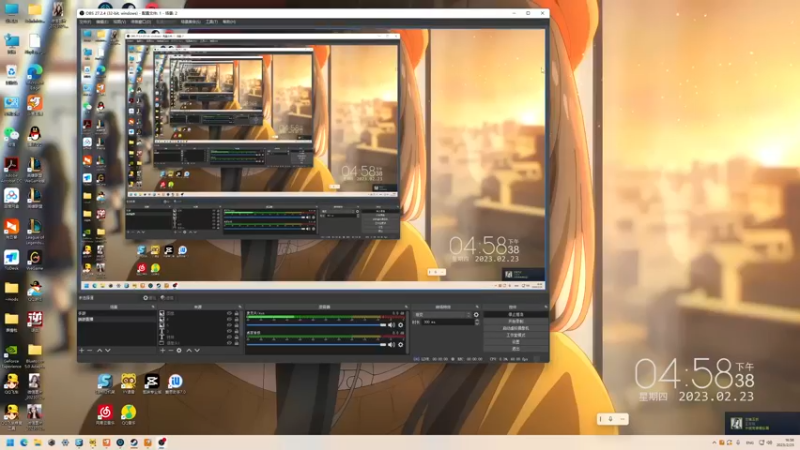Pop out the Scenes dock panel
Screen dimensions: 800x450
click(153, 307)
